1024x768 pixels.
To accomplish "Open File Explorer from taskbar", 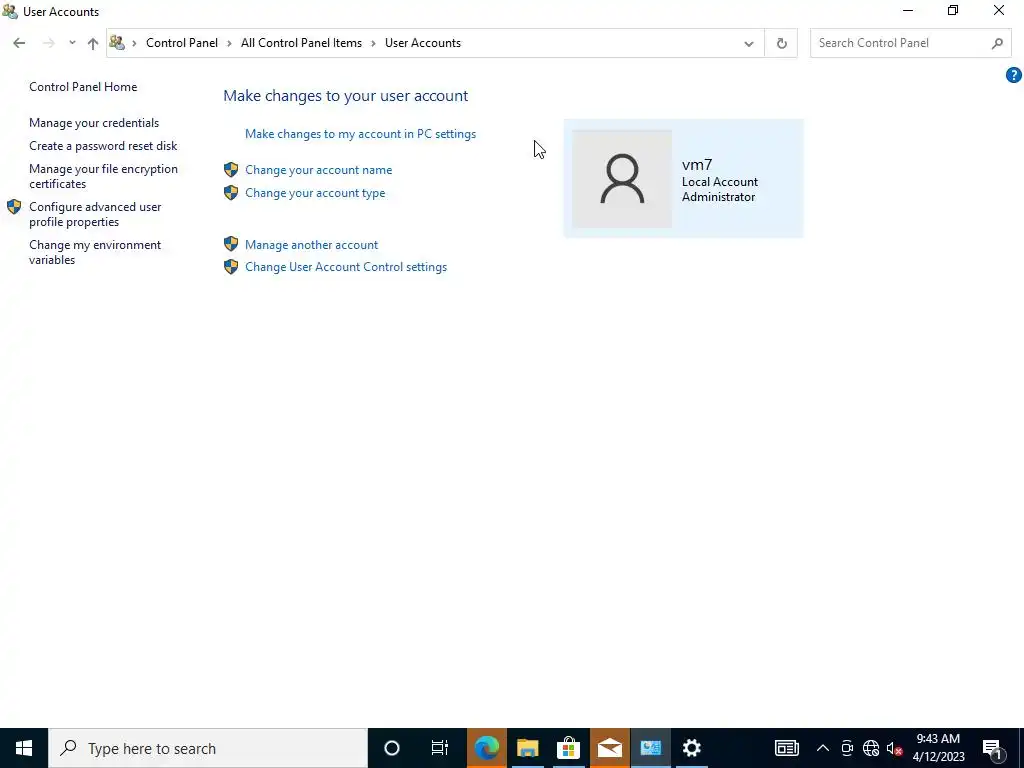I will (528, 748).
